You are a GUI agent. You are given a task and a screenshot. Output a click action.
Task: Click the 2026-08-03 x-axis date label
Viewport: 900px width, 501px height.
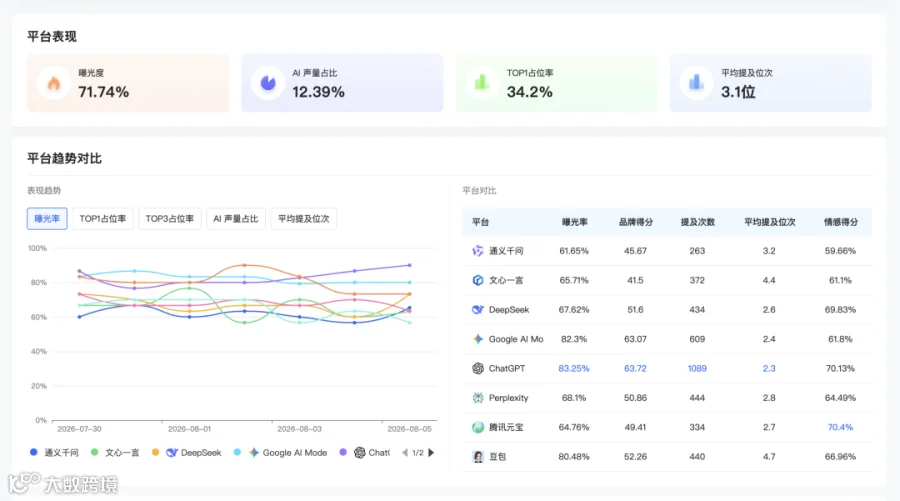[x=300, y=429]
